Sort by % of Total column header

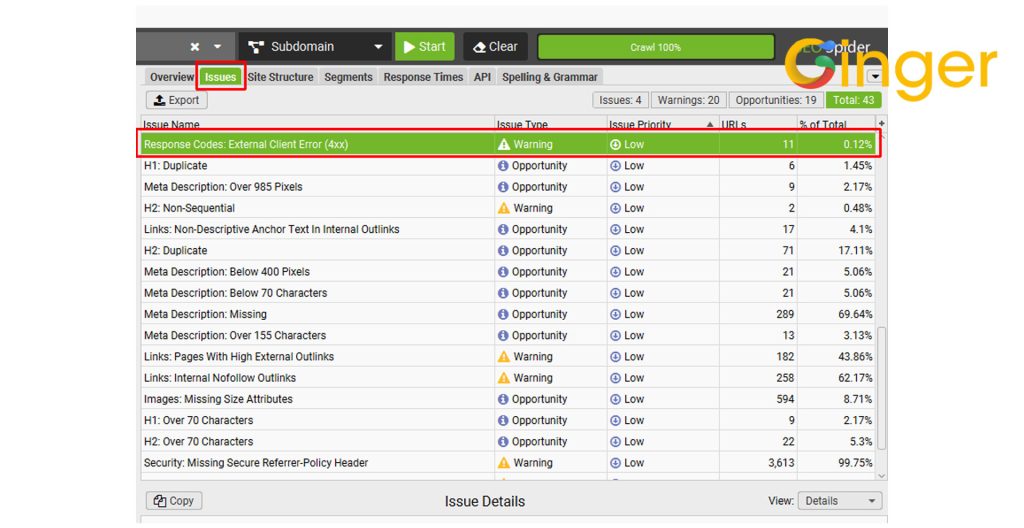(836, 124)
